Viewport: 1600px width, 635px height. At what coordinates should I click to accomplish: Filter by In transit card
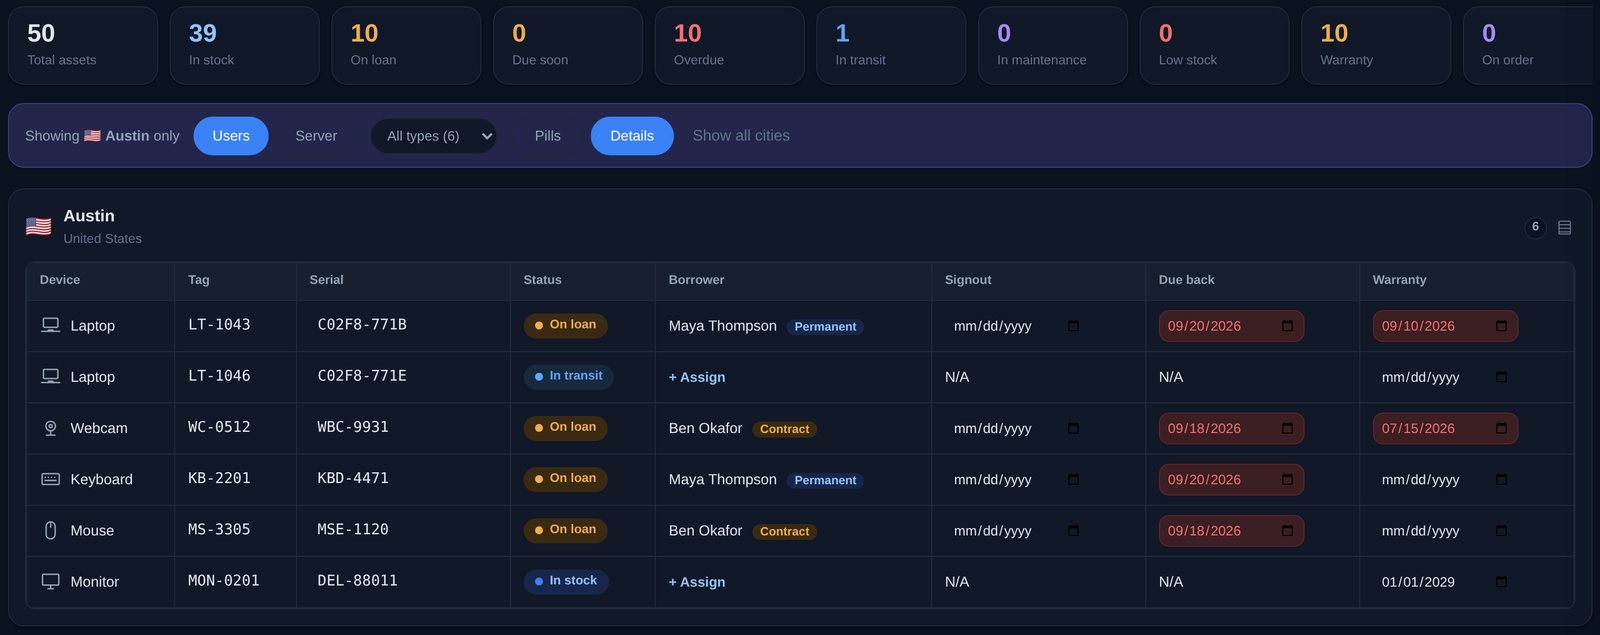tap(891, 46)
